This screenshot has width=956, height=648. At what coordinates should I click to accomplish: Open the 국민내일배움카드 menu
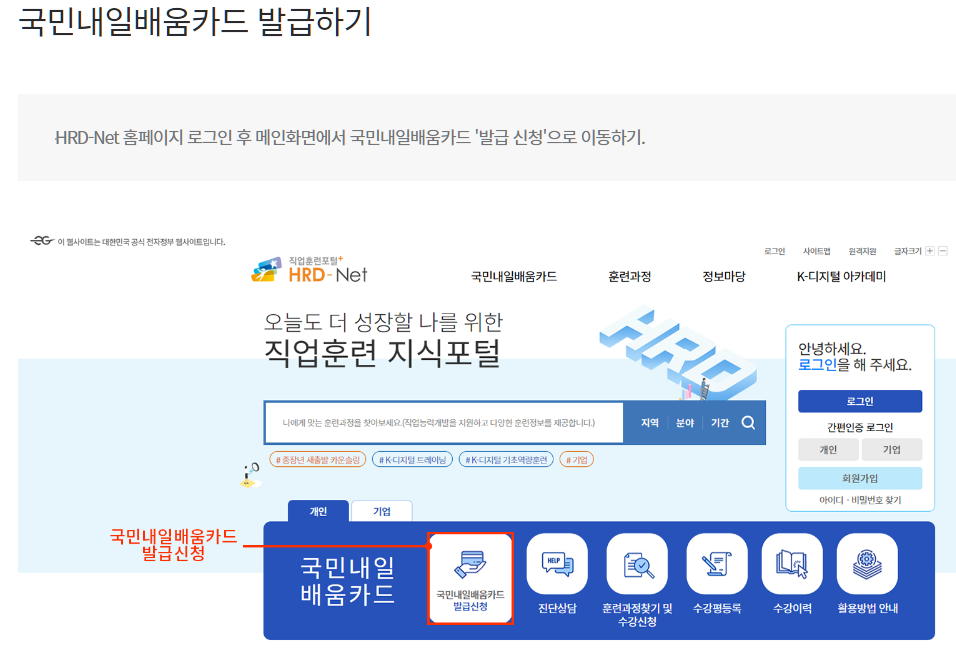[514, 277]
